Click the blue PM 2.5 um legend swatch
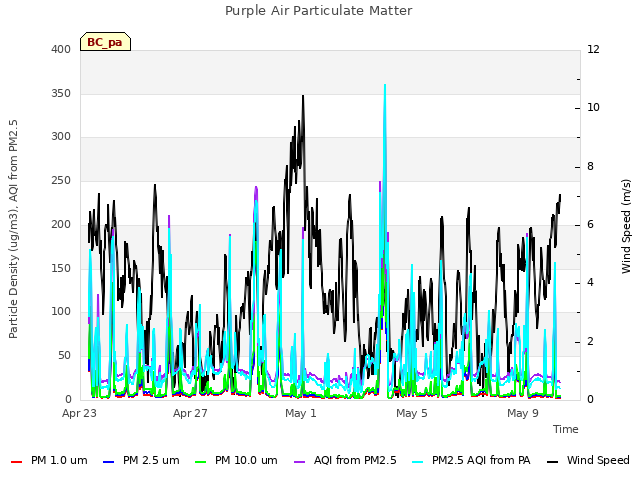The image size is (640, 480). [109, 462]
